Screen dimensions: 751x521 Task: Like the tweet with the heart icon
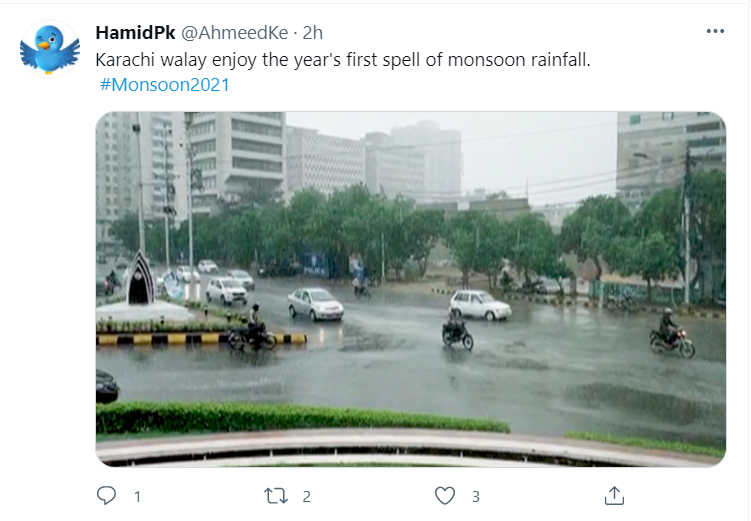(x=445, y=496)
